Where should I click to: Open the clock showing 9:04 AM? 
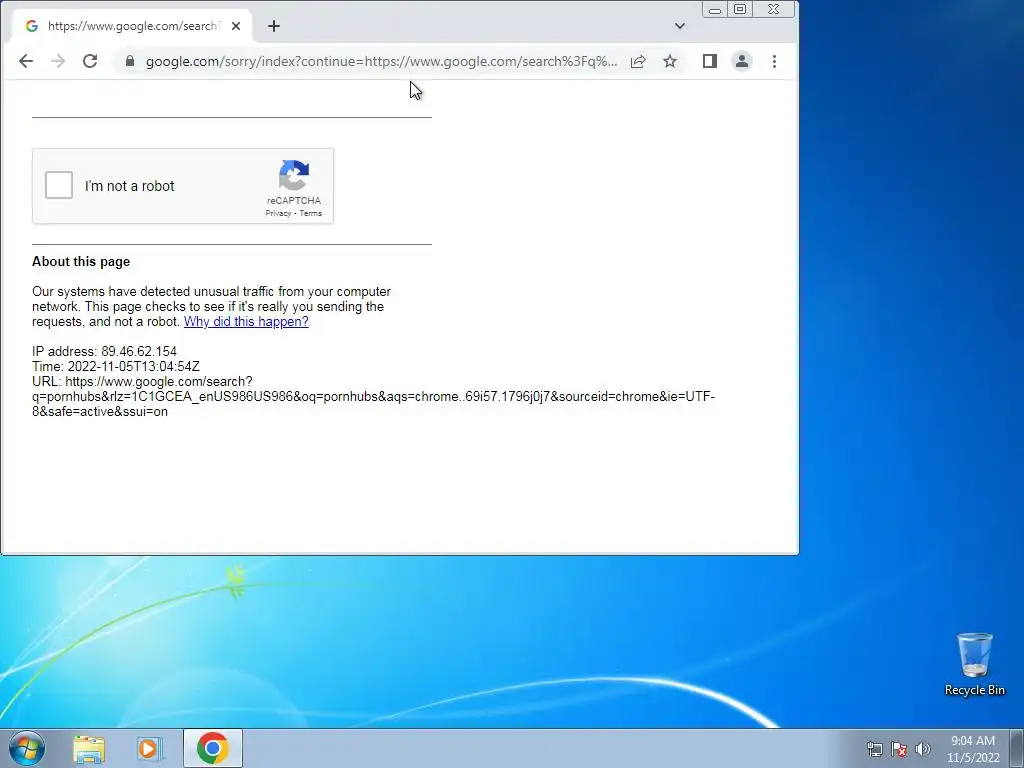click(973, 748)
